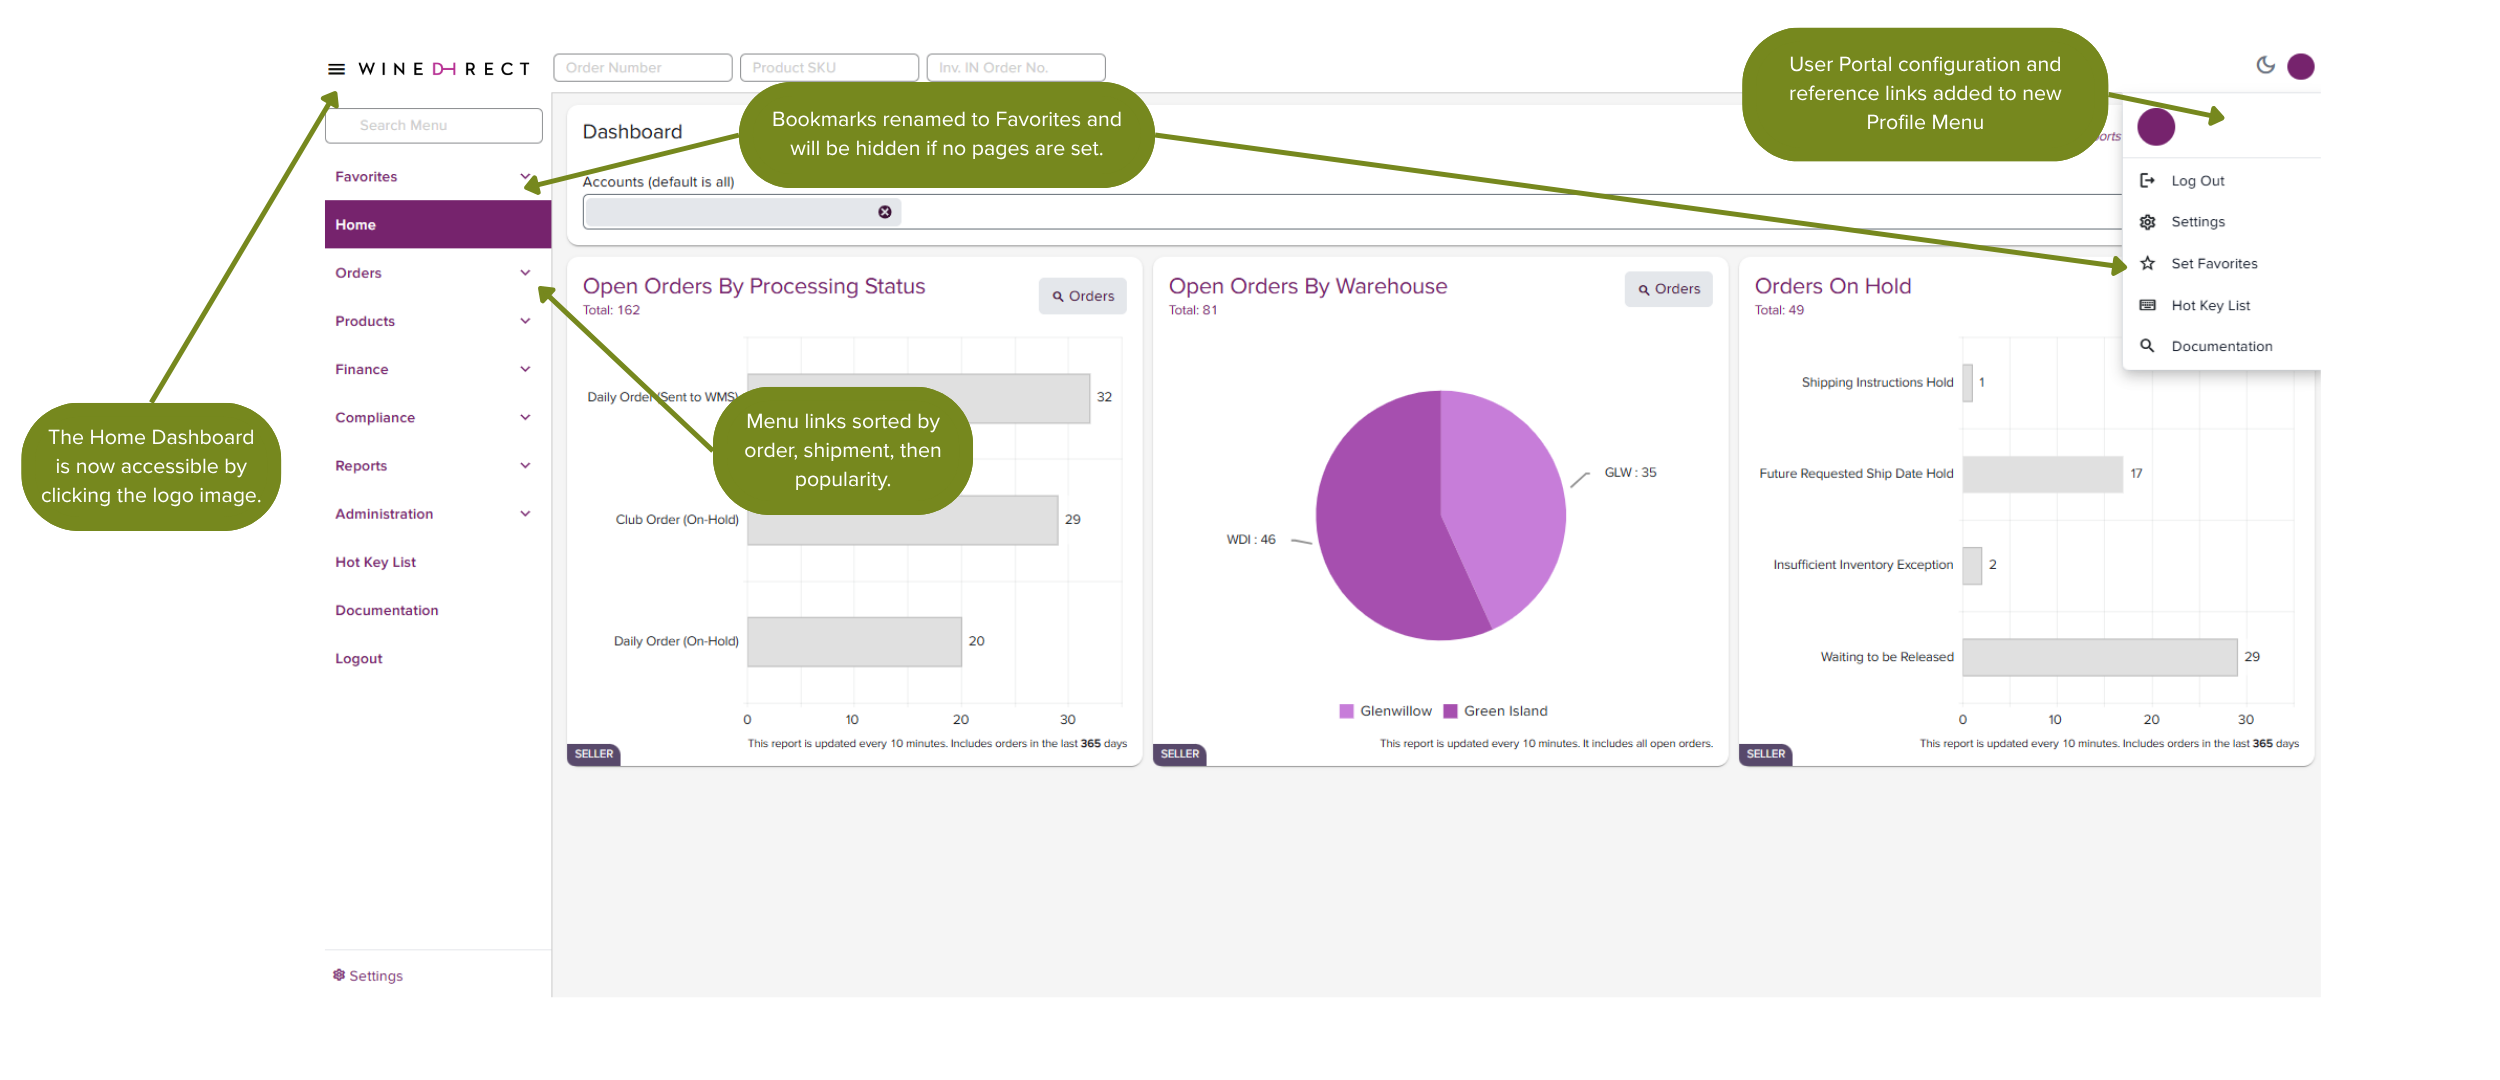Click Orders button on Processing Status card
Viewport: 2500px width, 1080px height.
click(1082, 296)
